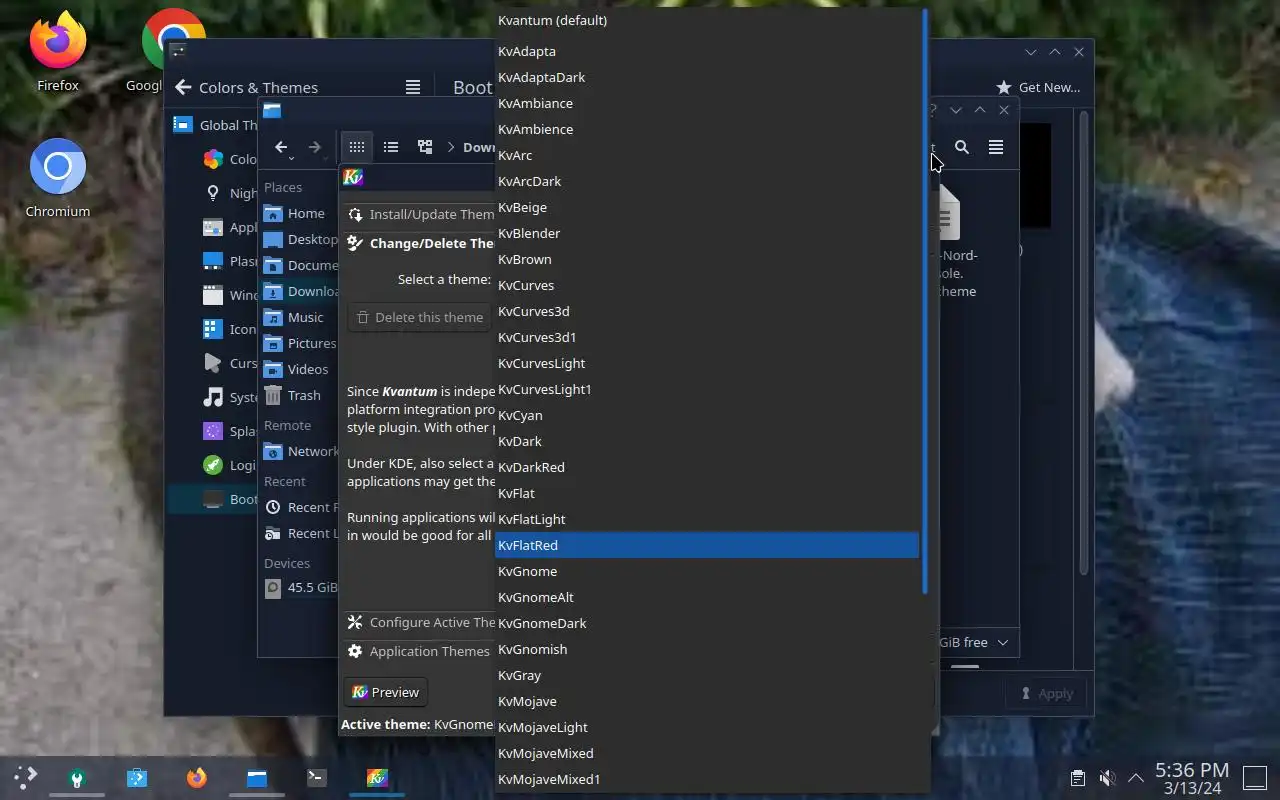The height and width of the screenshot is (800, 1280).
Task: Open clipboard icon in system tray
Action: pyautogui.click(x=1077, y=778)
